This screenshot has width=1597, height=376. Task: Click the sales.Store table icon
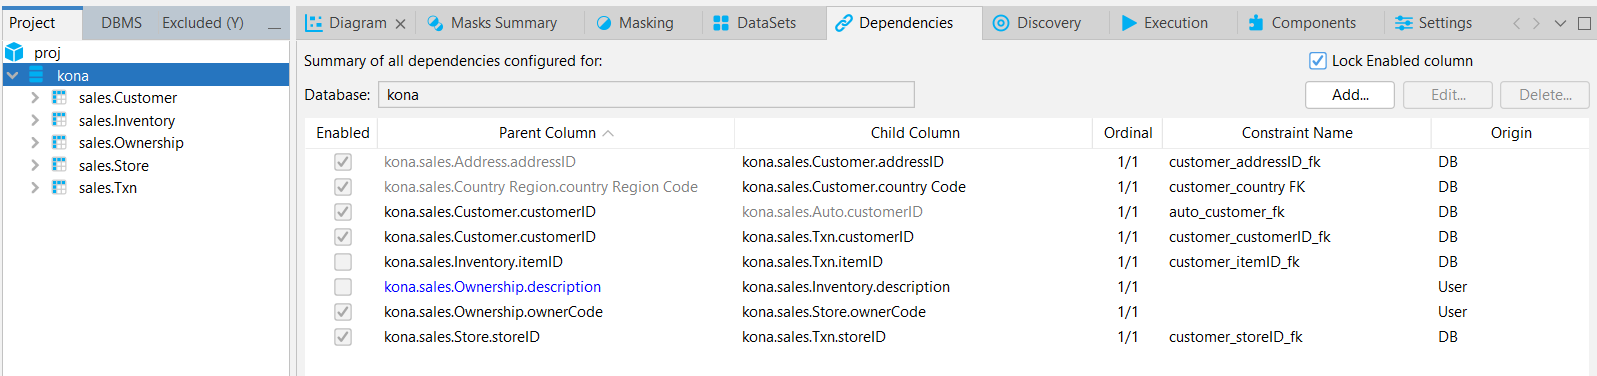click(x=59, y=165)
